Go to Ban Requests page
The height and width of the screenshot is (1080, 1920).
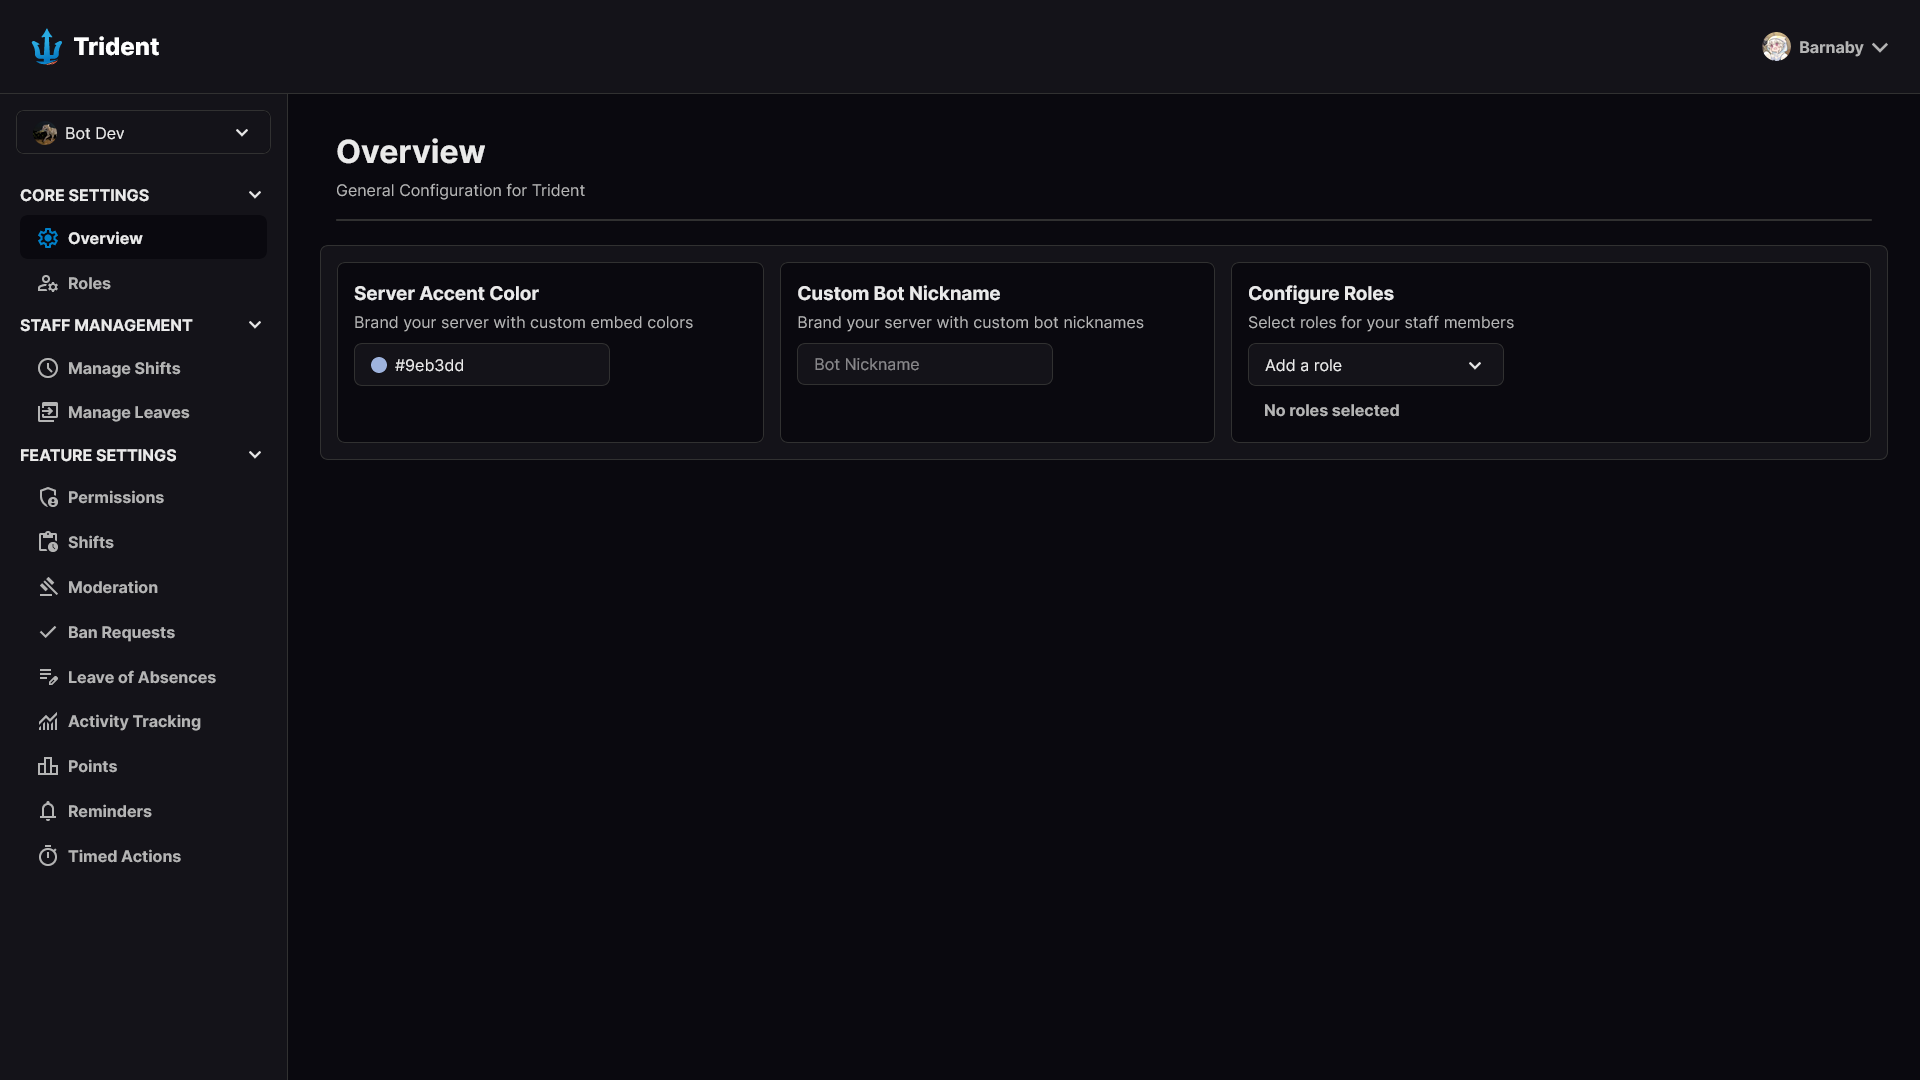121,632
